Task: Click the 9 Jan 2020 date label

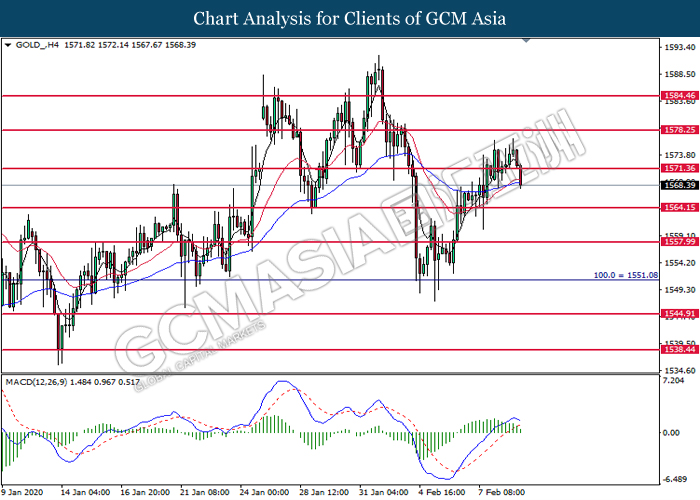Action: pos(23,492)
